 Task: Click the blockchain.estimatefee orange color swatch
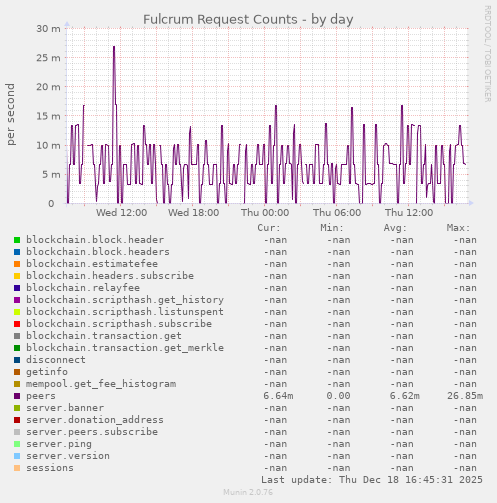pos(17,264)
